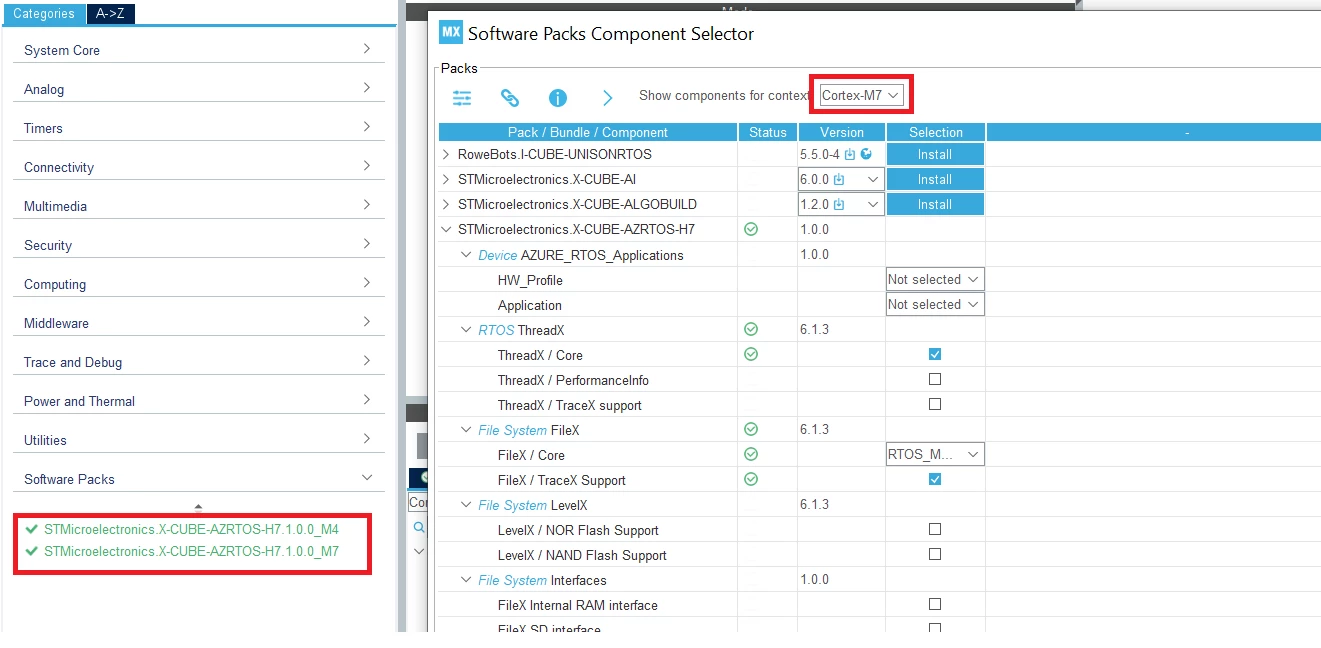Screen dimensions: 1321x648
Task: Open the Utilities category
Action: point(198,440)
